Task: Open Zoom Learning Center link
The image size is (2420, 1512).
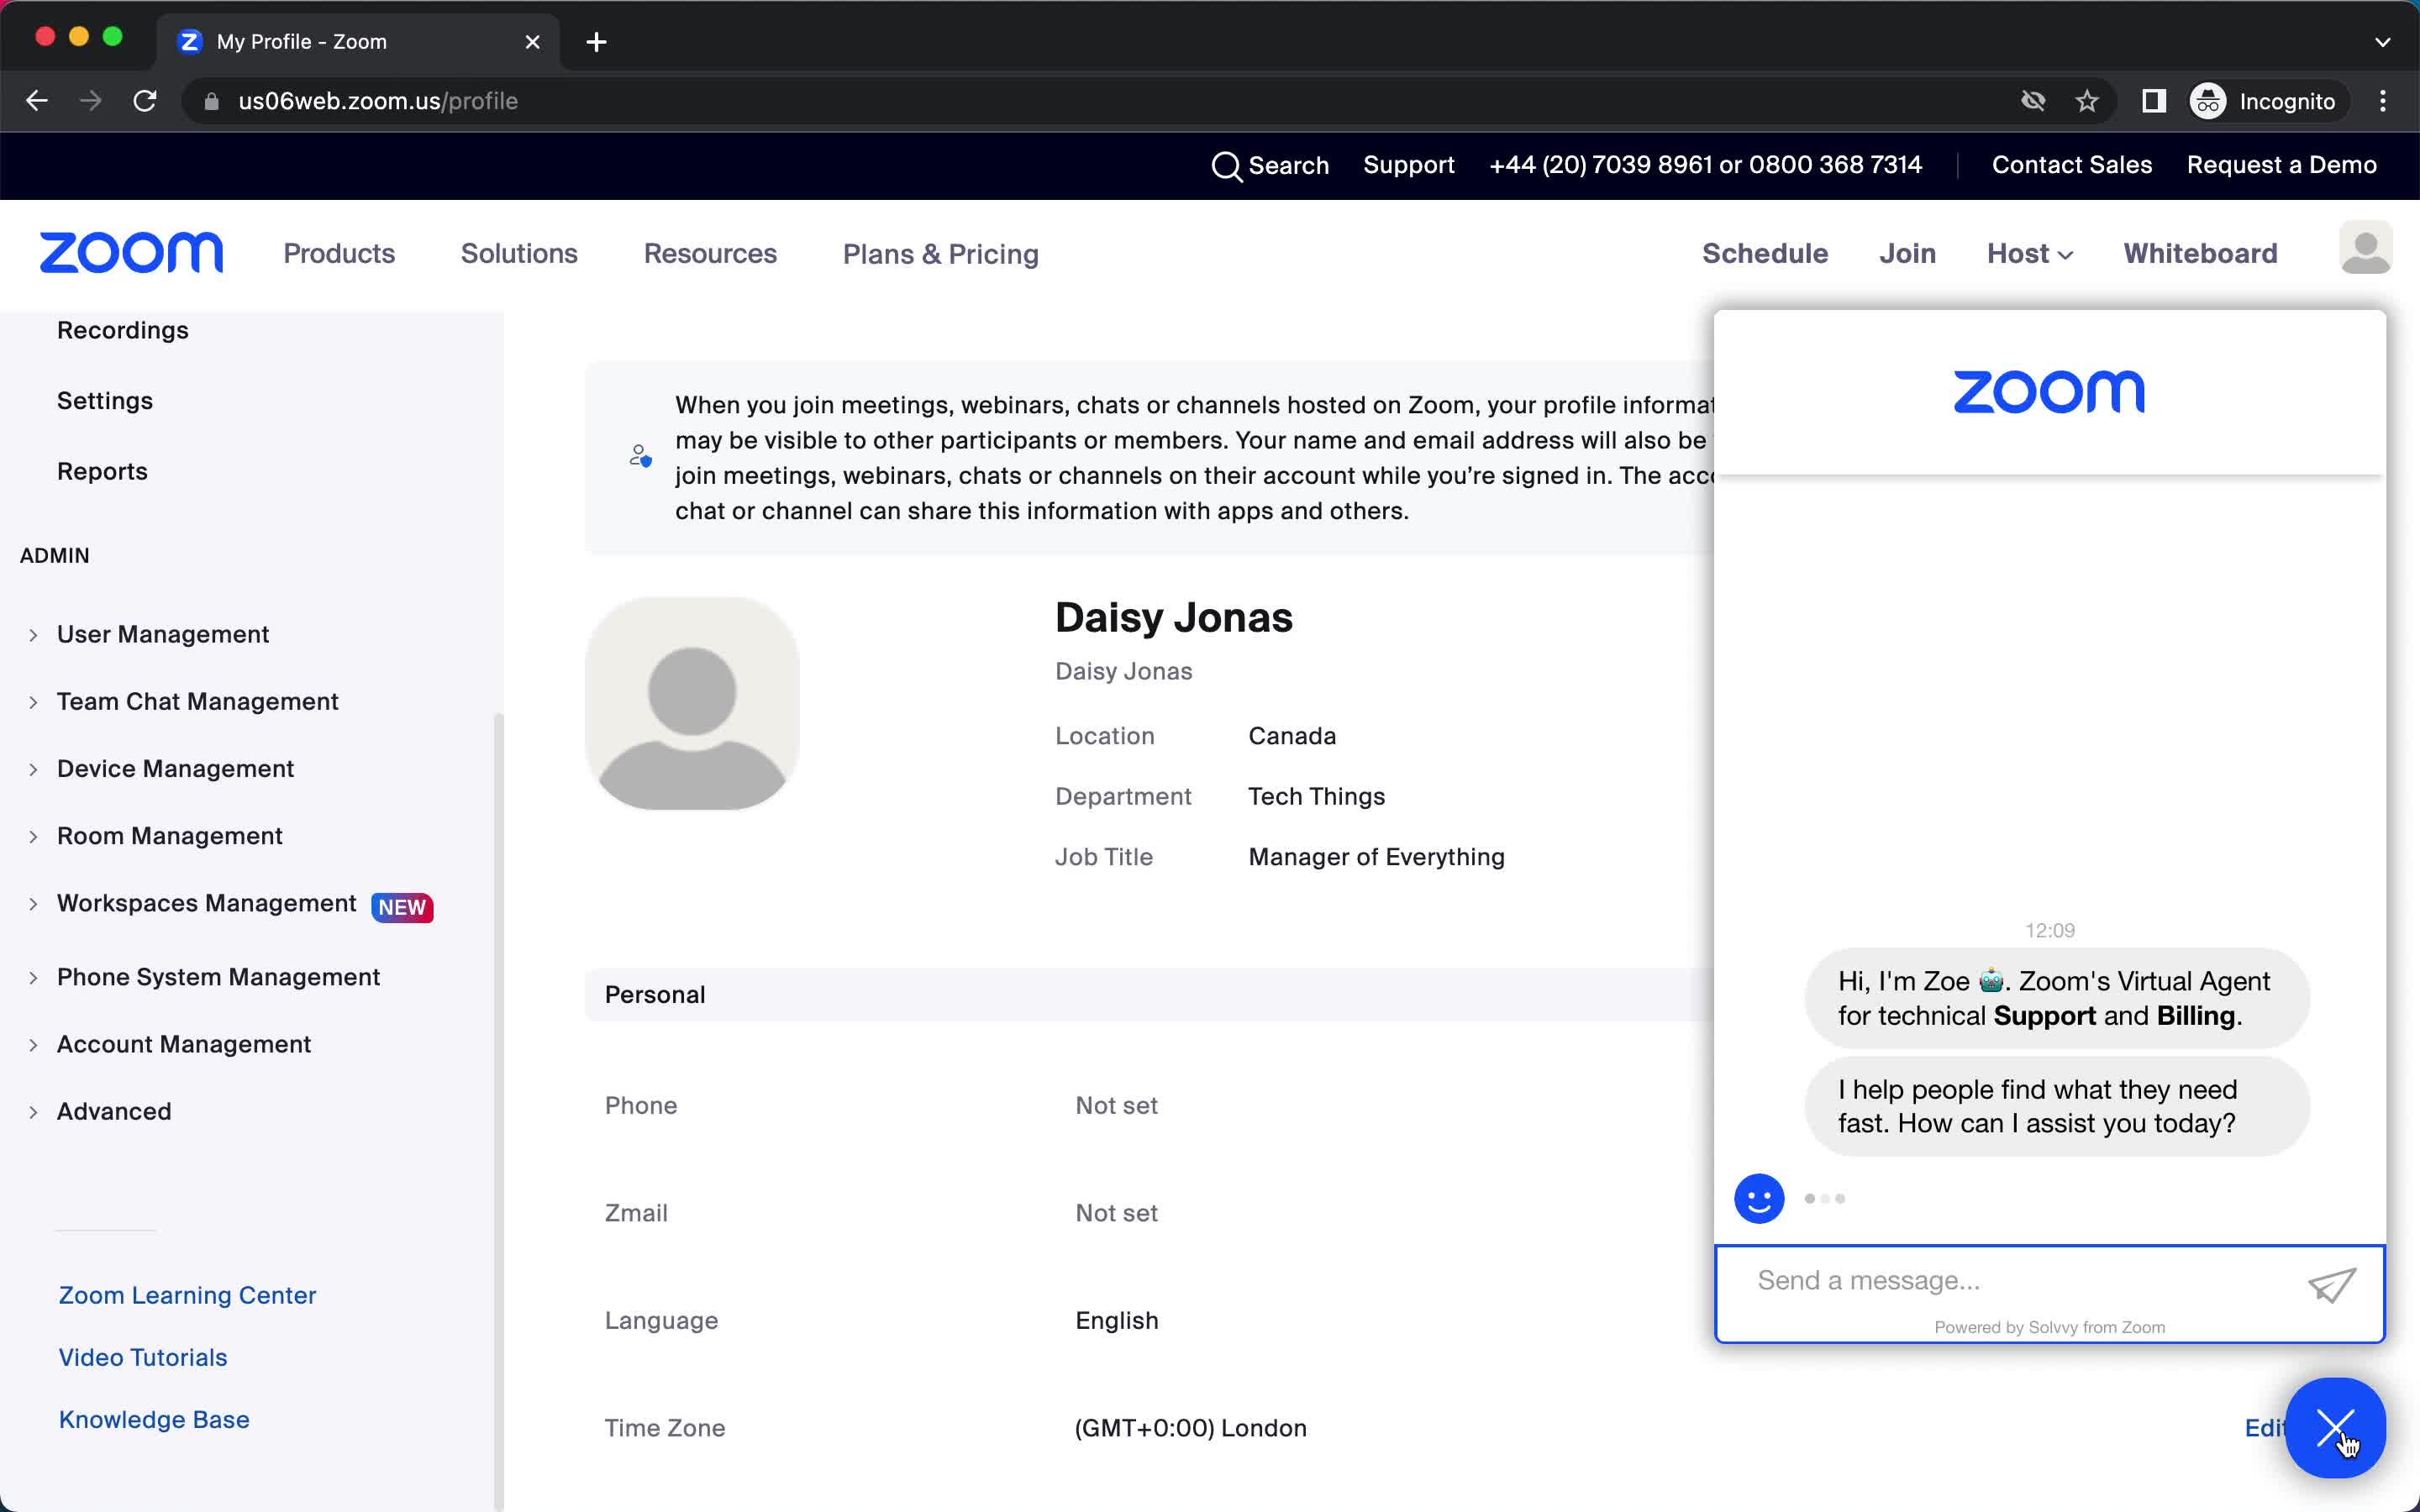Action: click(187, 1295)
